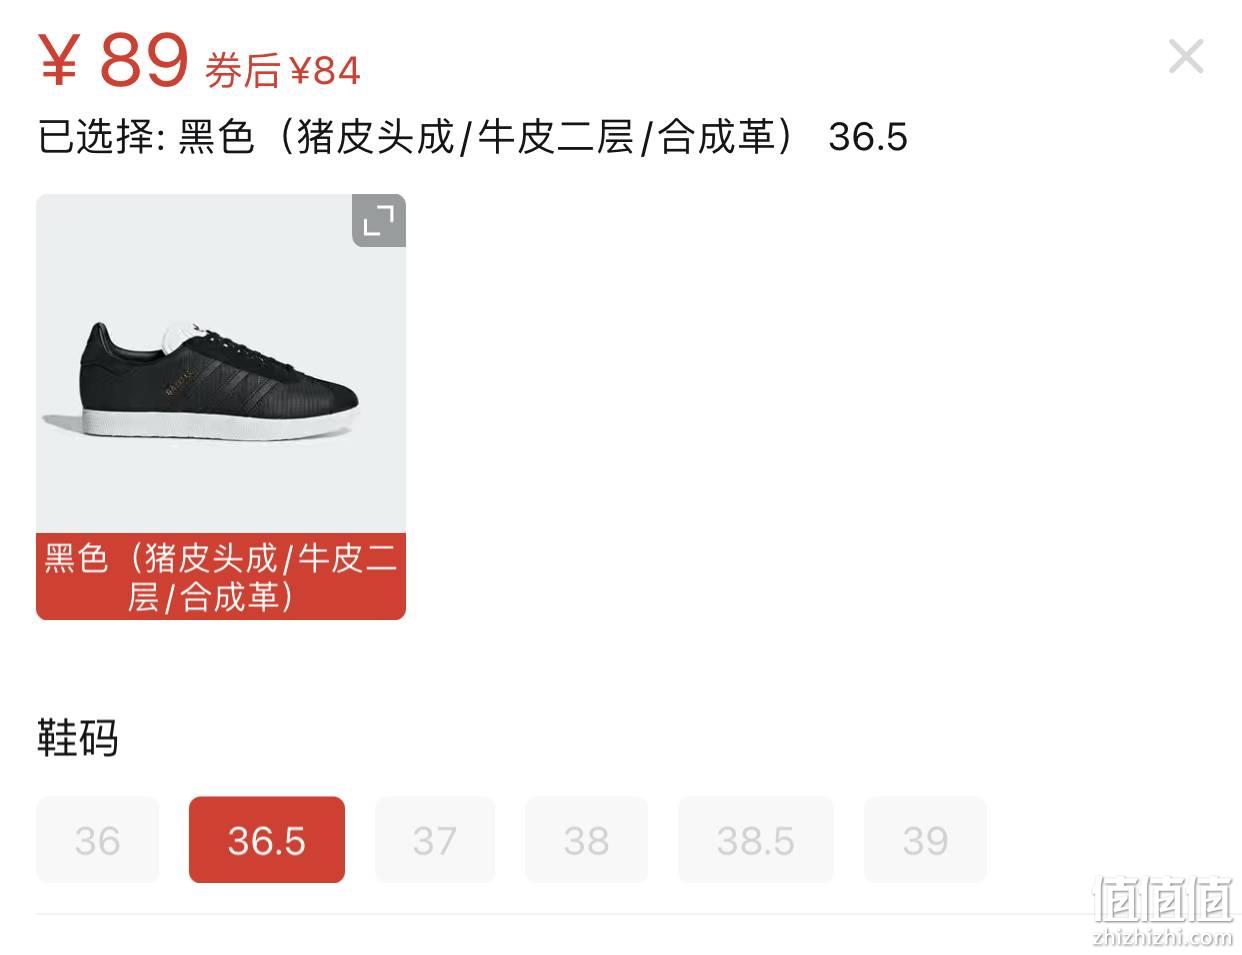This screenshot has height=955, width=1242.
Task: Select shoe size 37
Action: point(435,840)
